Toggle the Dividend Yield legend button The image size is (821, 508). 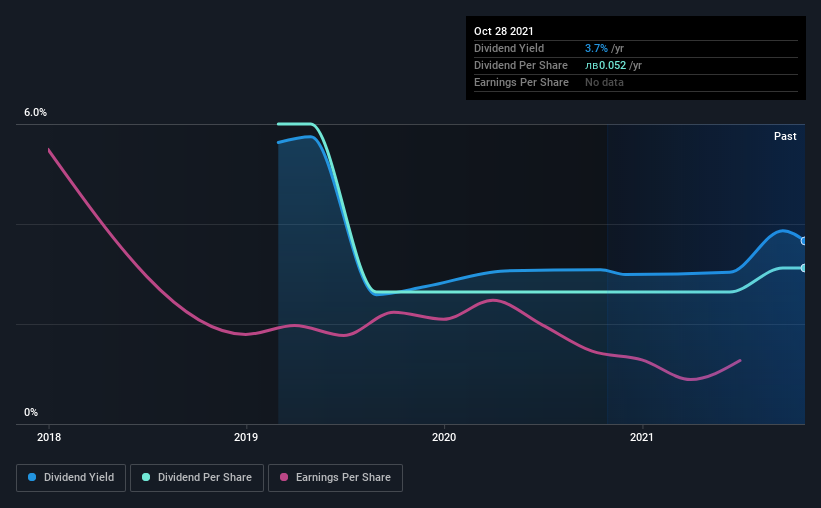[x=71, y=478]
